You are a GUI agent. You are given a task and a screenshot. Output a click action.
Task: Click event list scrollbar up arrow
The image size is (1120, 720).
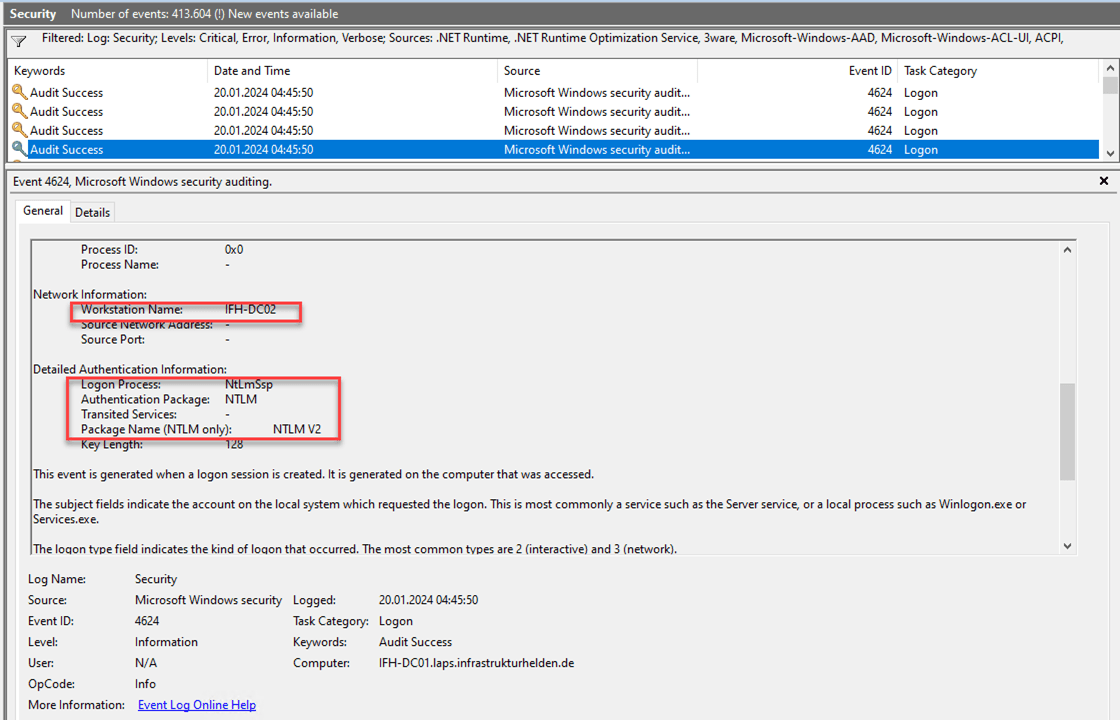[1109, 69]
